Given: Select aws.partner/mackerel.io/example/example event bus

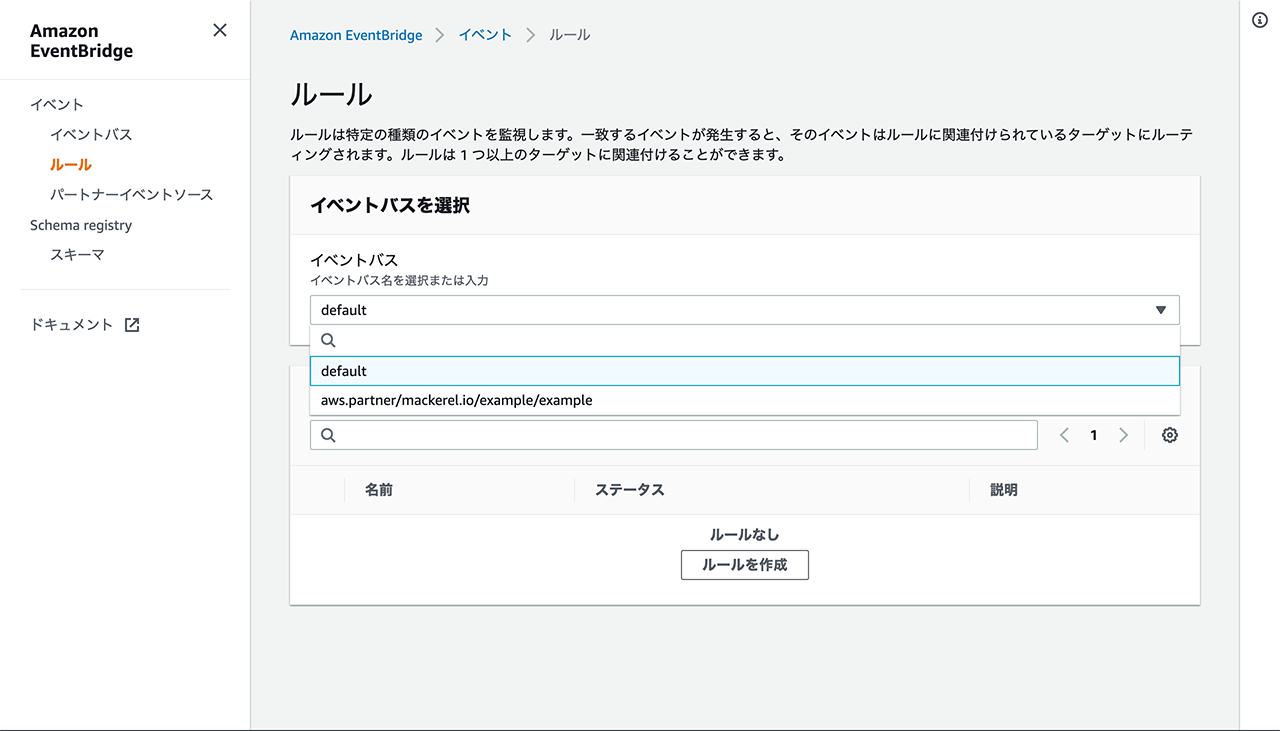Looking at the screenshot, I should 745,400.
